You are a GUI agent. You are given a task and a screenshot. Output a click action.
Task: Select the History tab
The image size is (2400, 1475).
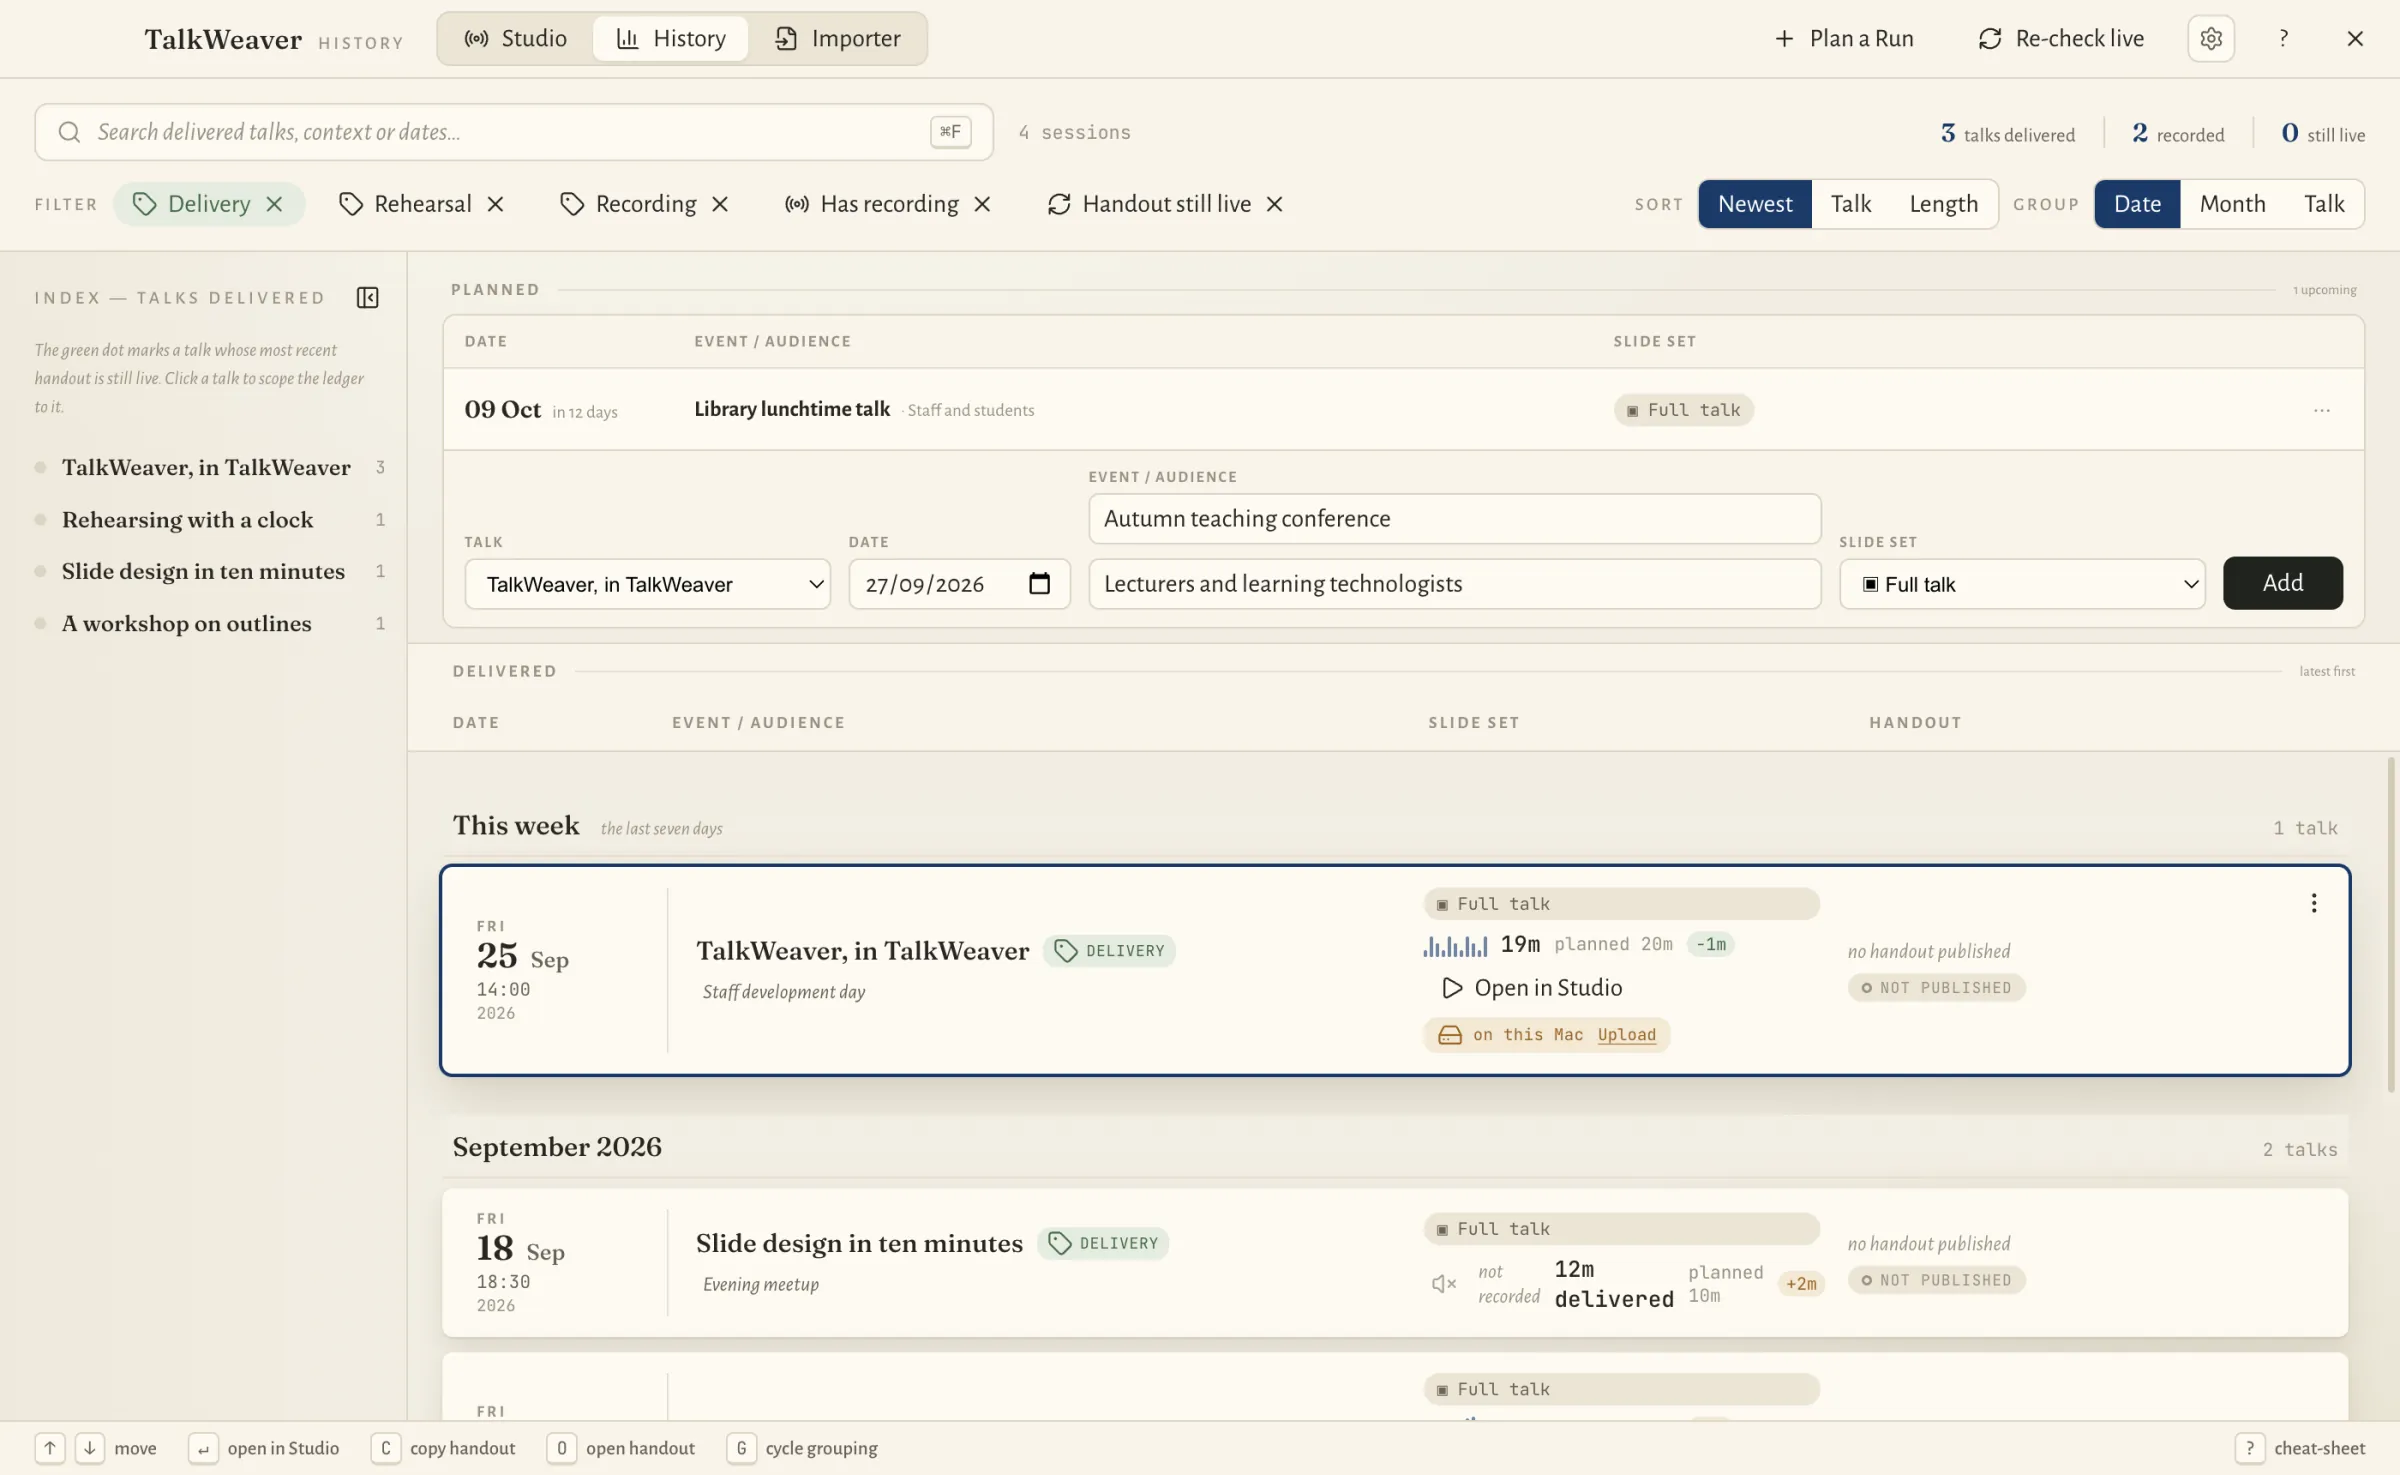pyautogui.click(x=671, y=38)
